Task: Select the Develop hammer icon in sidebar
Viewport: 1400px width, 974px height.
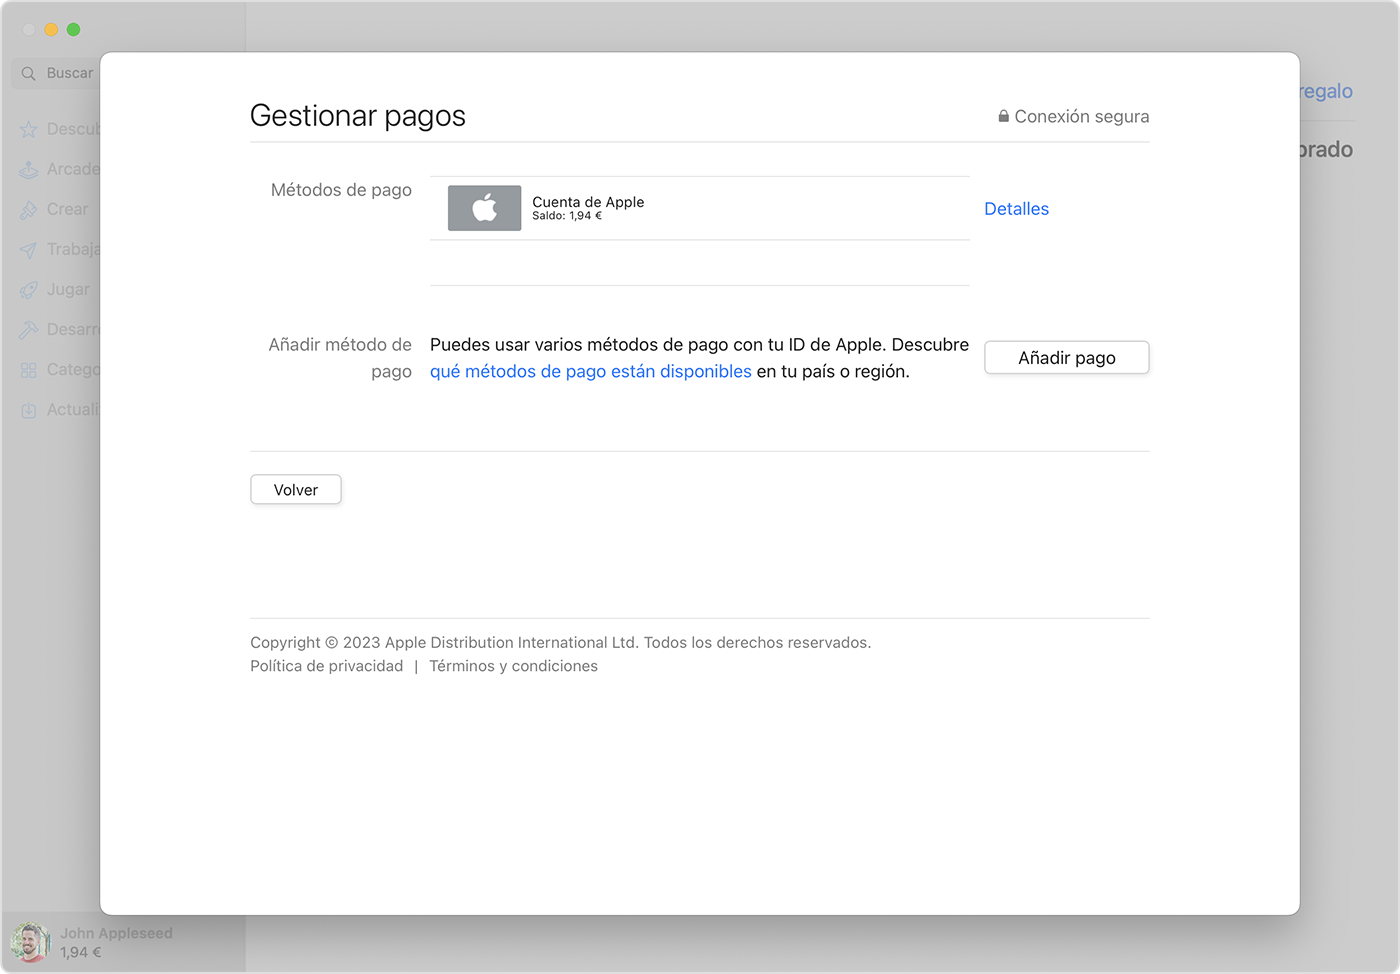Action: point(29,330)
